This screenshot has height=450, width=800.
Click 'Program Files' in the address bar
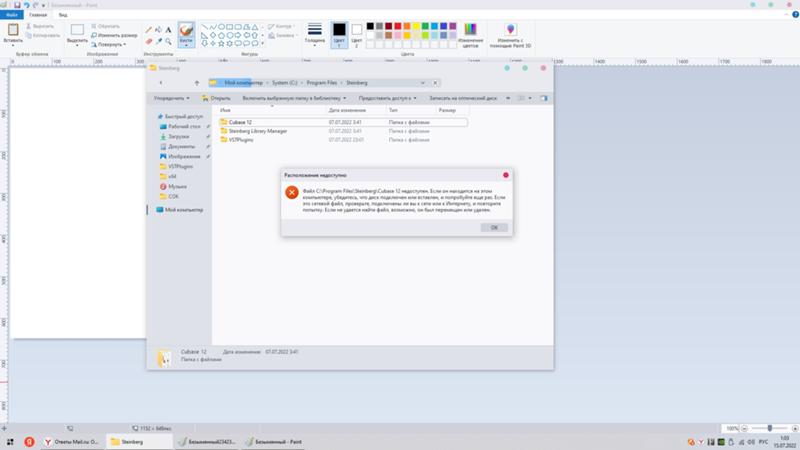[322, 83]
